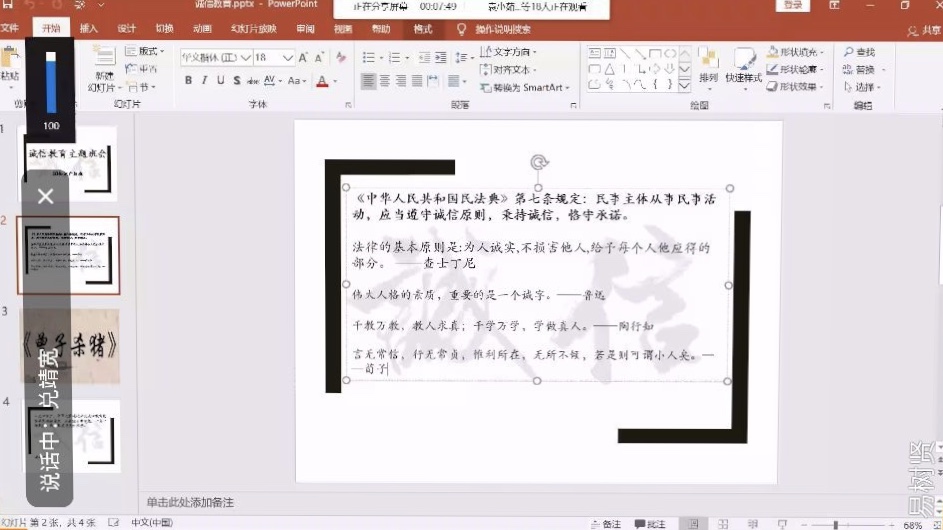Image resolution: width=943 pixels, height=530 pixels.
Task: Click the font color red A icon
Action: 322,81
